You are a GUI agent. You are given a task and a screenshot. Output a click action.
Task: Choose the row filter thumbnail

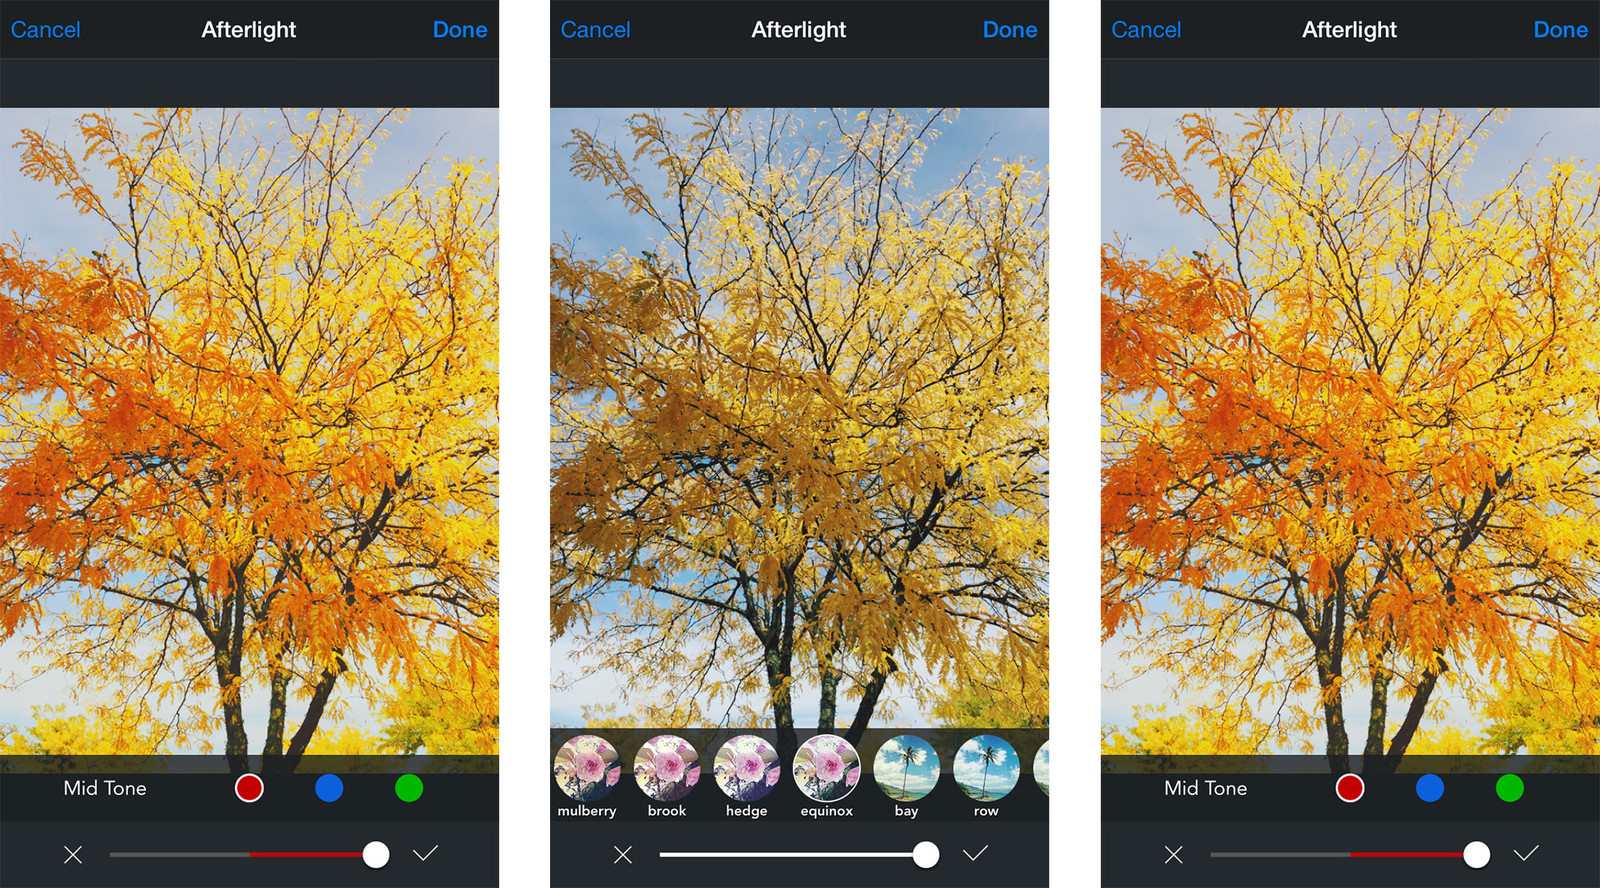click(987, 768)
